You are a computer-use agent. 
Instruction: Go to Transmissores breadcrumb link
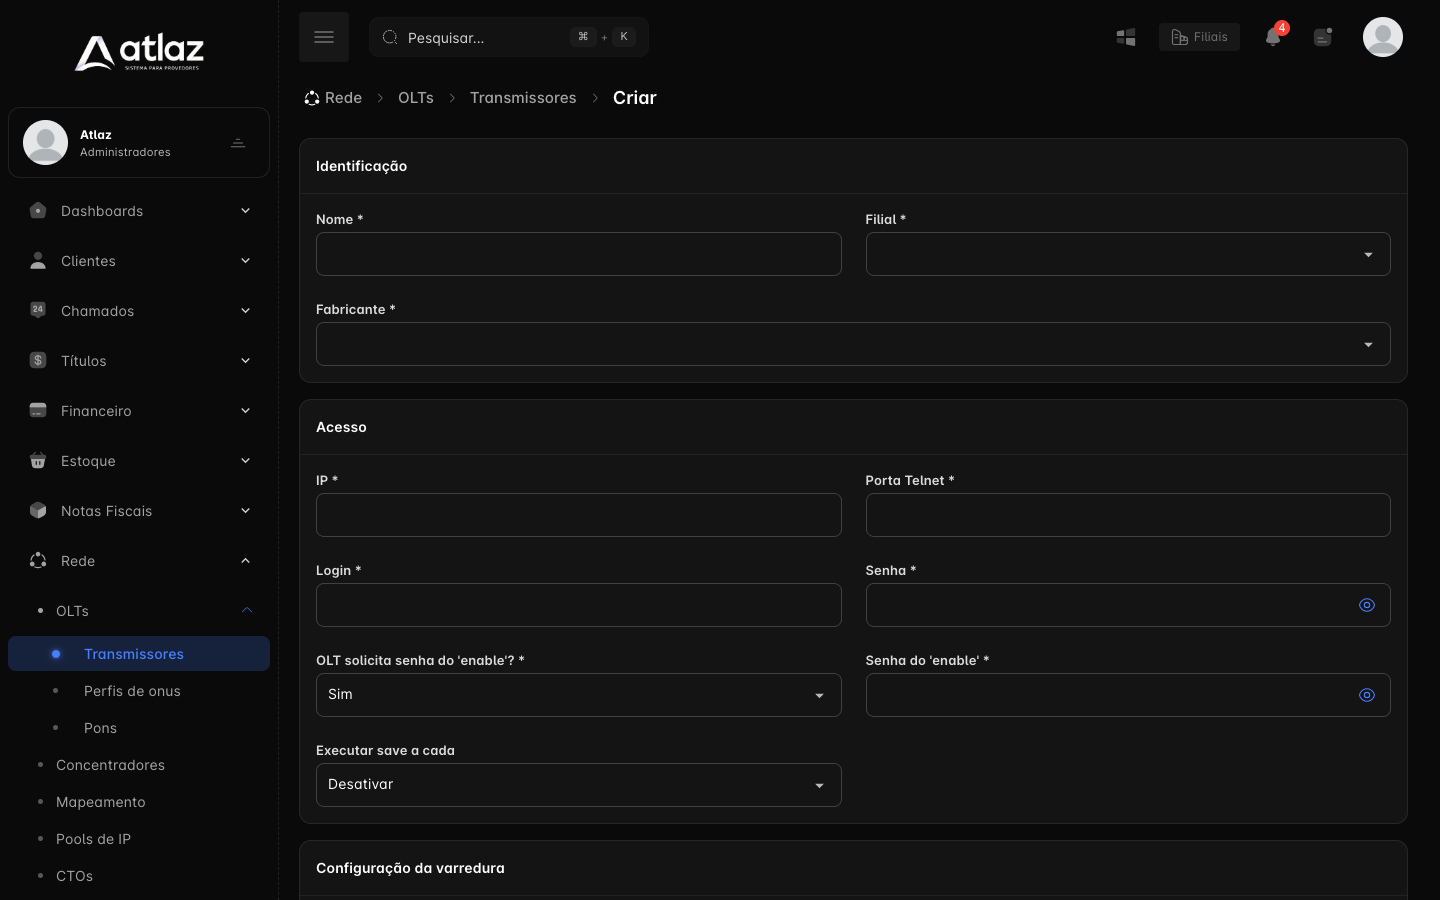(523, 98)
